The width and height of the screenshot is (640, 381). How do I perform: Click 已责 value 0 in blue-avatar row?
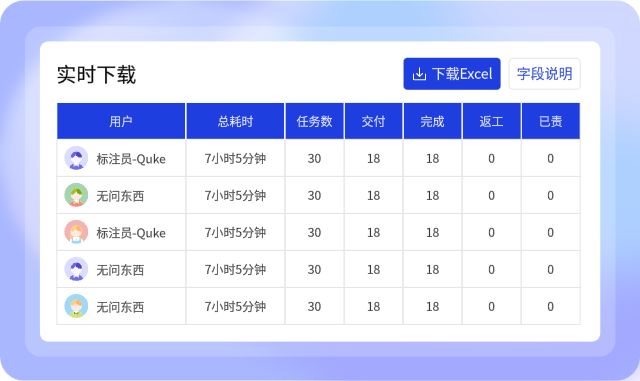[x=551, y=307]
